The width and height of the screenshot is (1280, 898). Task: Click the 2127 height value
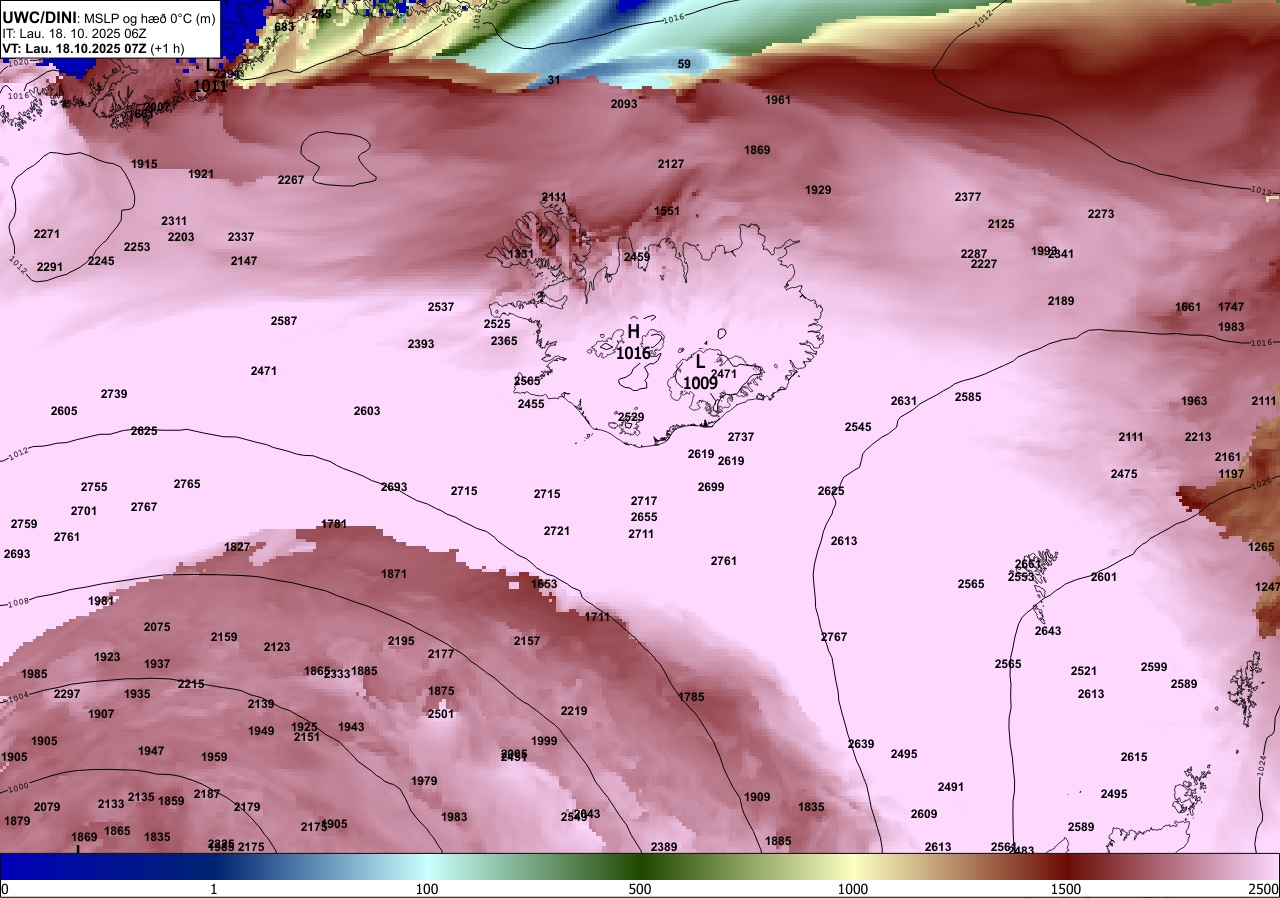(x=671, y=164)
